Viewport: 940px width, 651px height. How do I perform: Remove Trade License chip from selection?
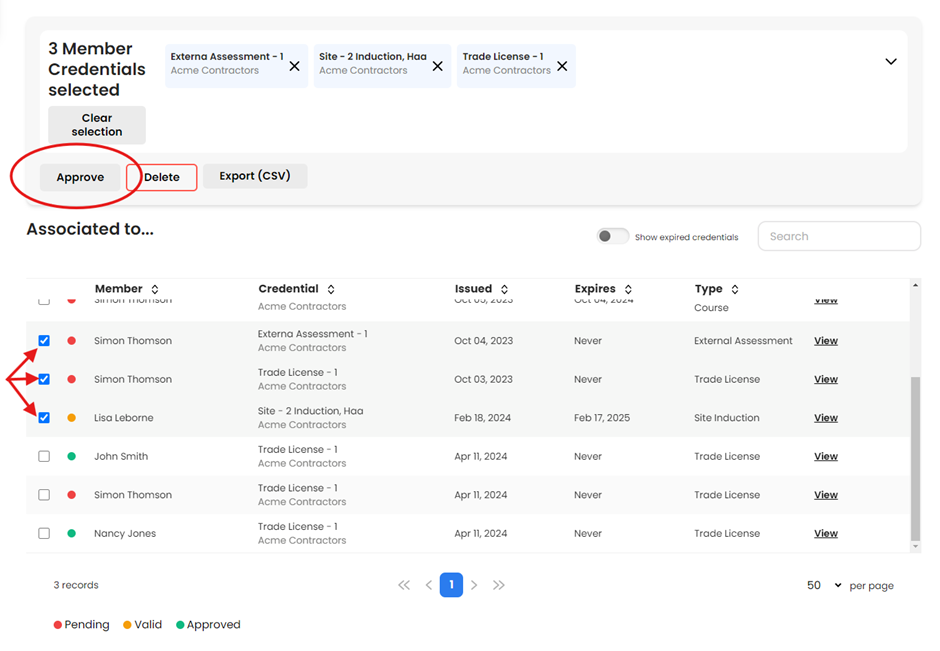point(562,67)
